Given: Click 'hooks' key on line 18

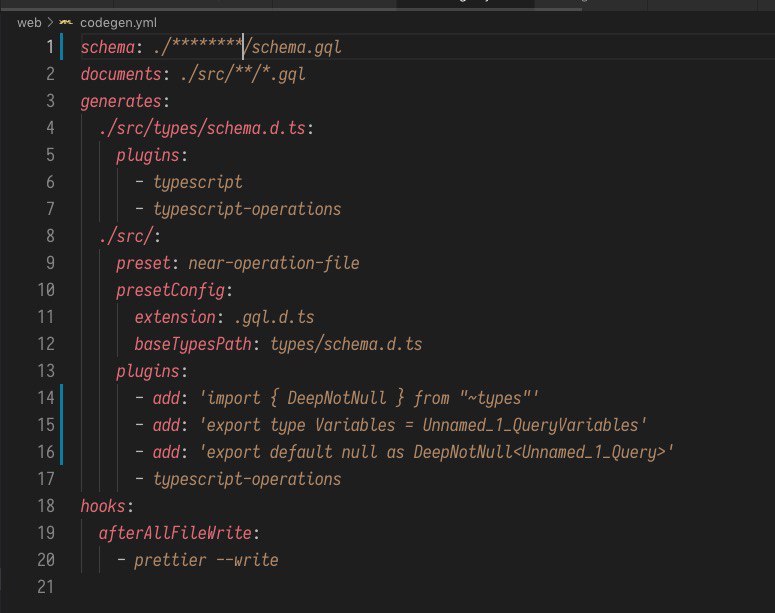Looking at the screenshot, I should 103,506.
